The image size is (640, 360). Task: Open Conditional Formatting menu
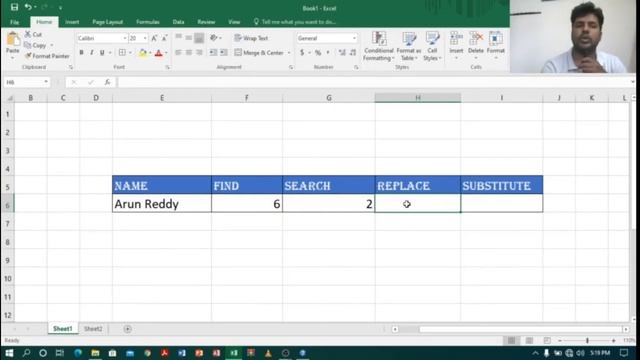point(378,46)
